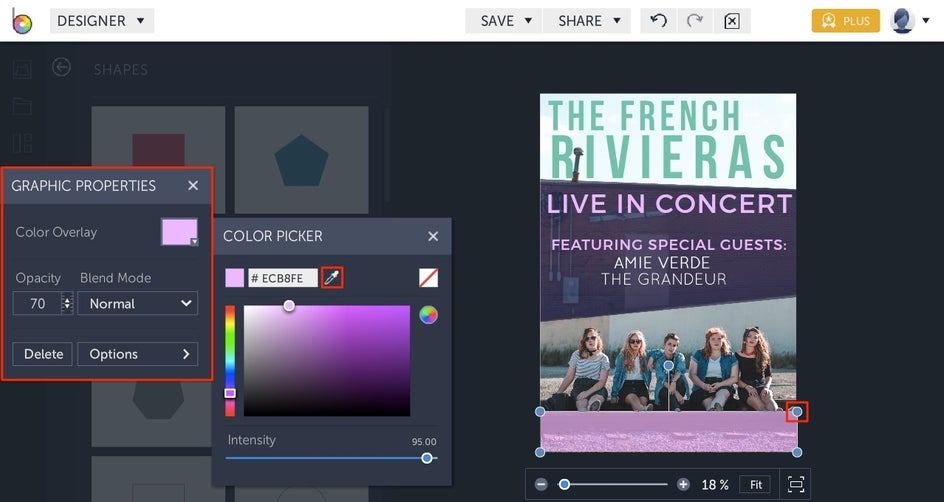Select the eyedropper tool

pyautogui.click(x=332, y=277)
